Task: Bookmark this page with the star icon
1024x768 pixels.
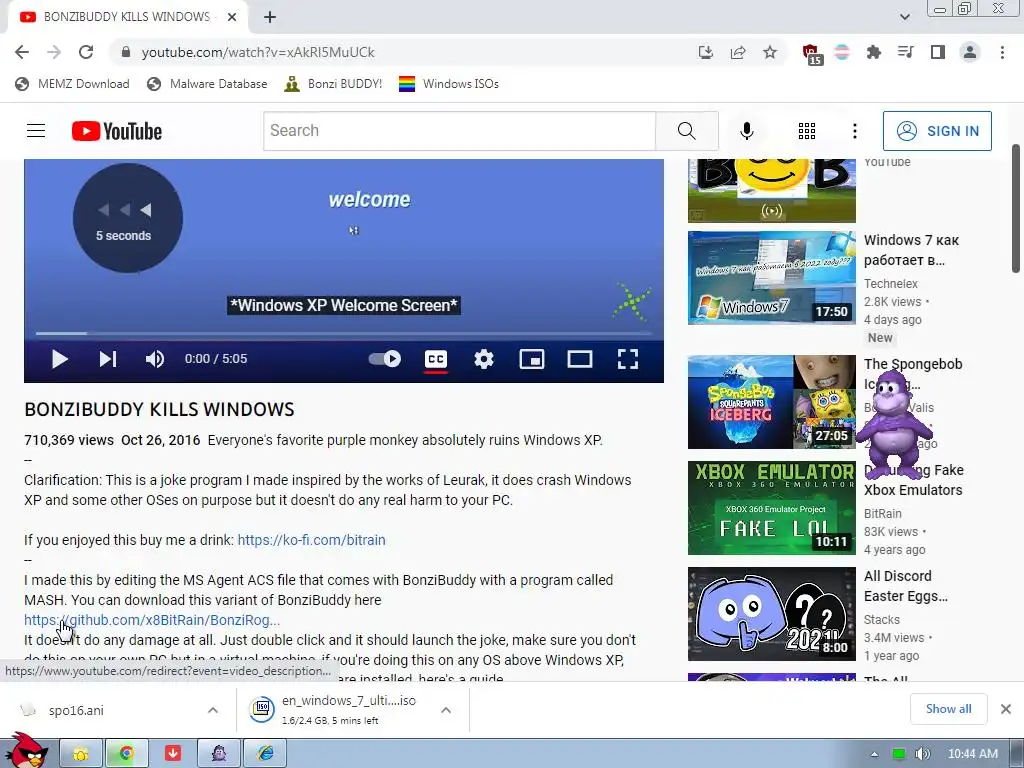Action: pyautogui.click(x=770, y=52)
